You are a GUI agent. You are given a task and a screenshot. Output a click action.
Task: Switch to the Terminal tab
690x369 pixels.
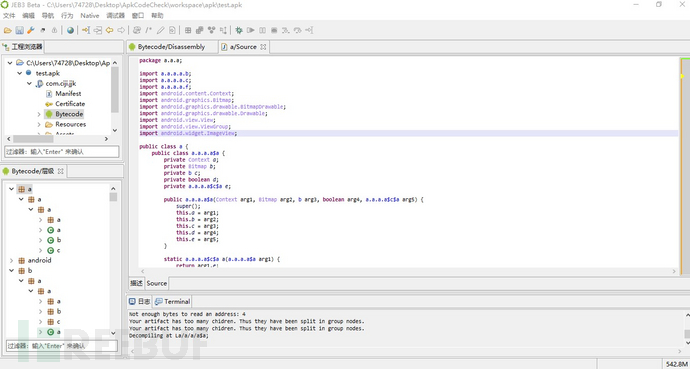[172, 301]
